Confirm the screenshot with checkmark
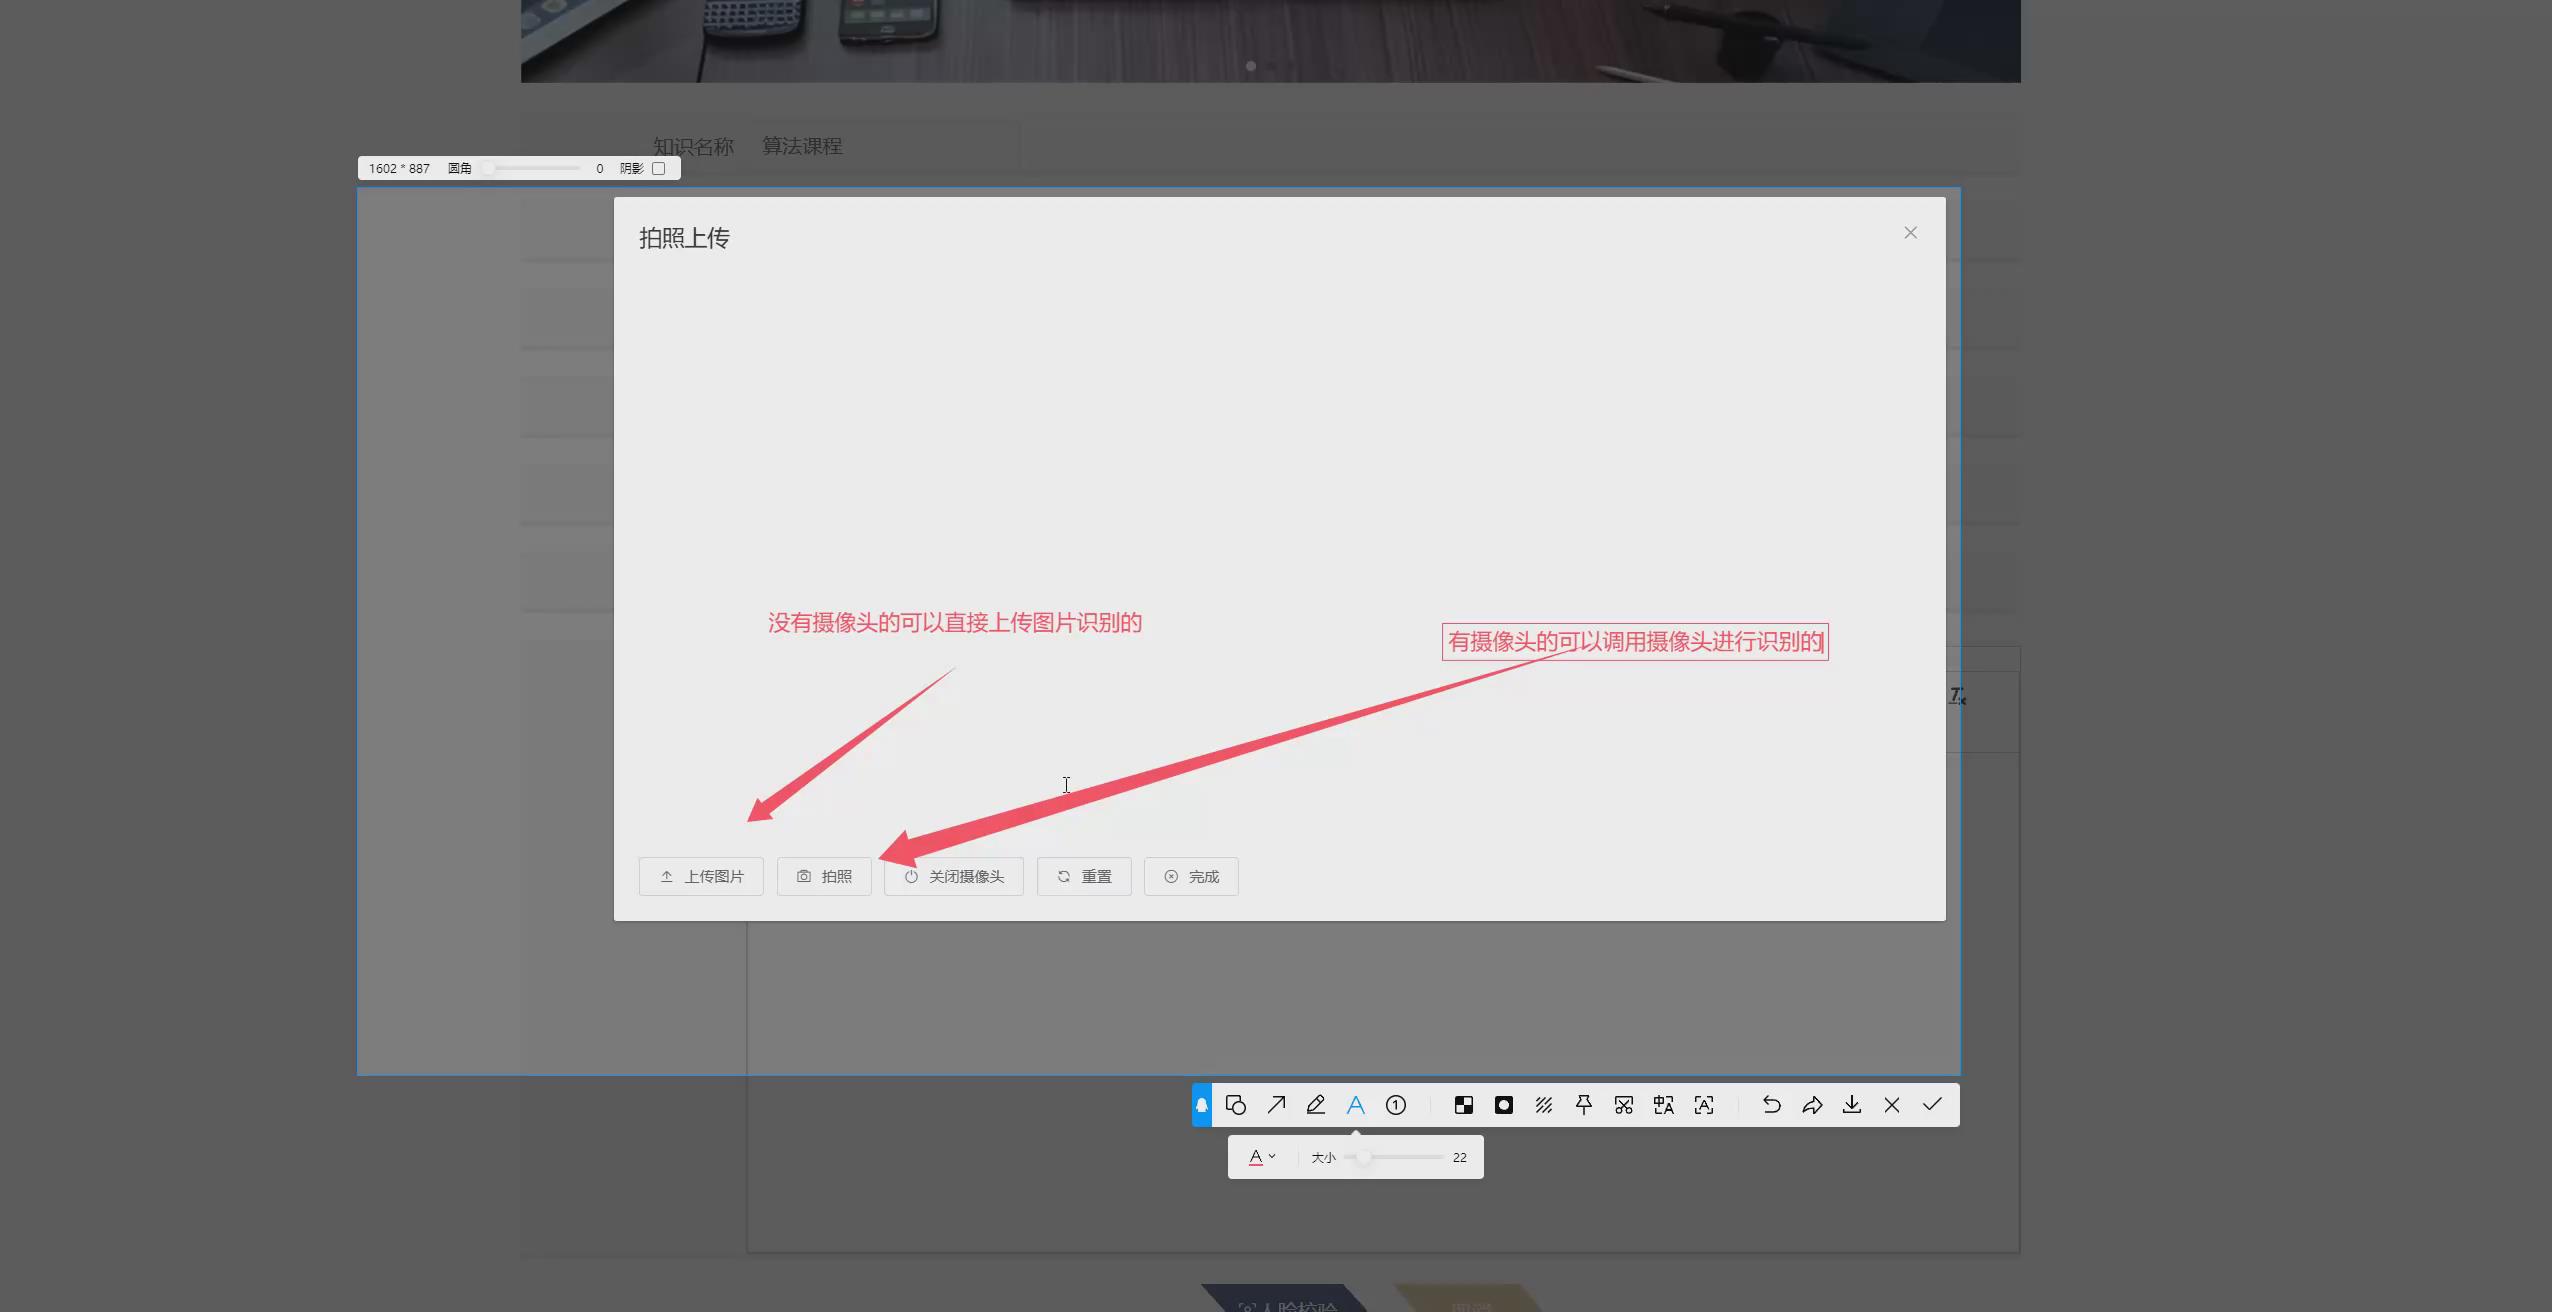The image size is (2552, 1312). 1932,1105
